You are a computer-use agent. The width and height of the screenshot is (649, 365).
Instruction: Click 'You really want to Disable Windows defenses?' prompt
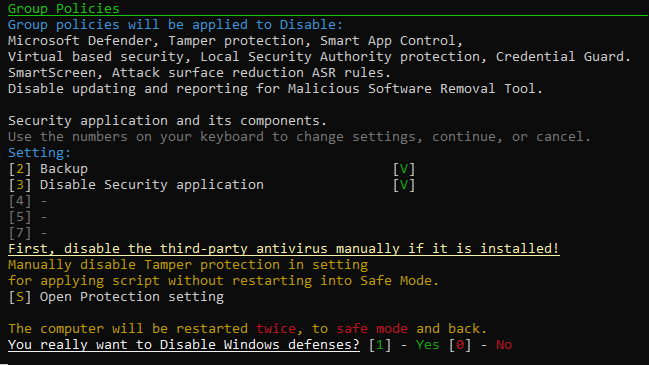tap(183, 345)
